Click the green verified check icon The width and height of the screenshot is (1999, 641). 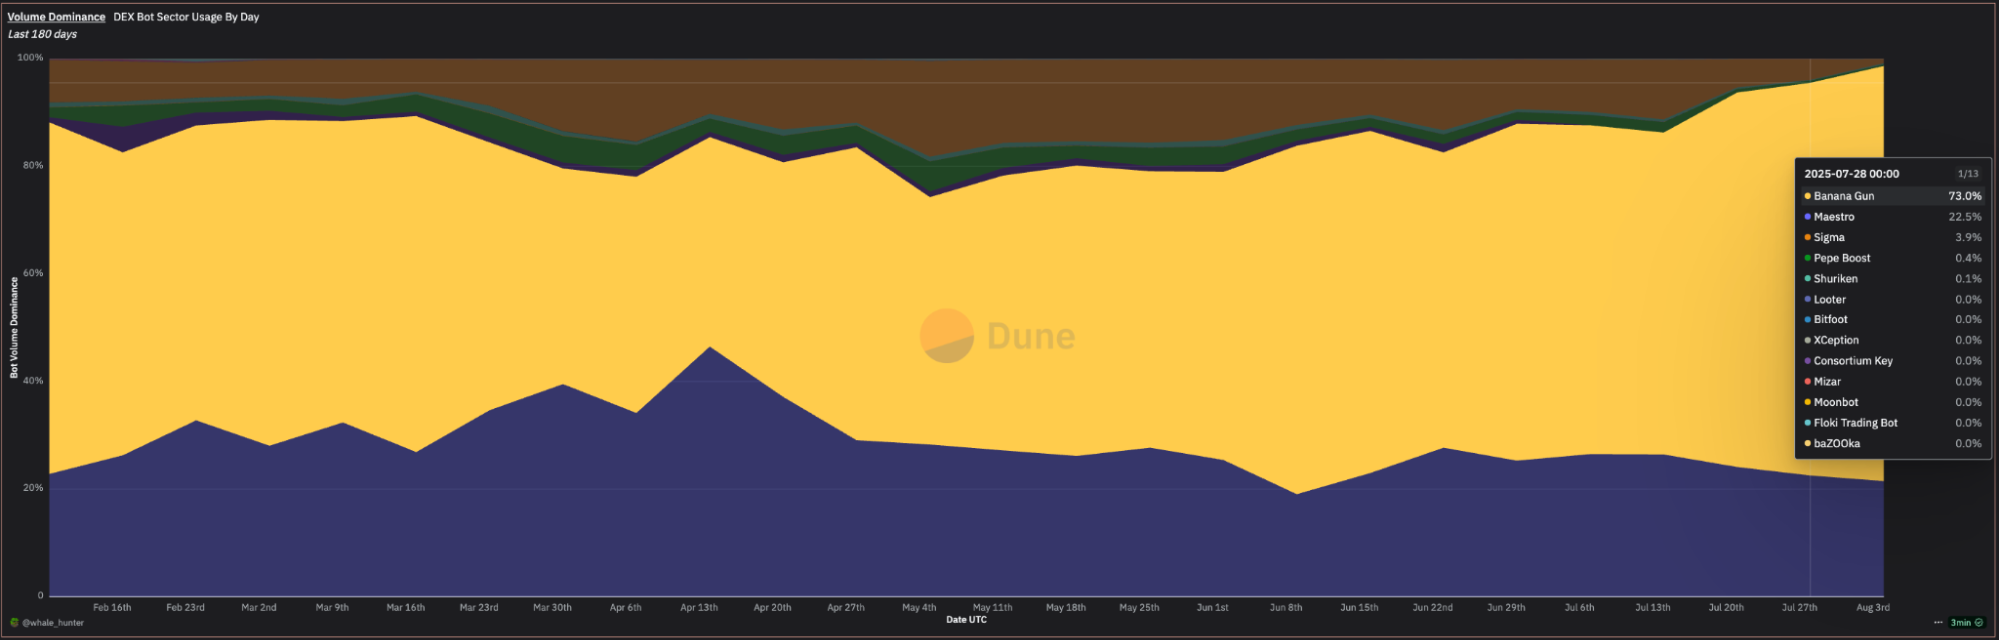1979,623
